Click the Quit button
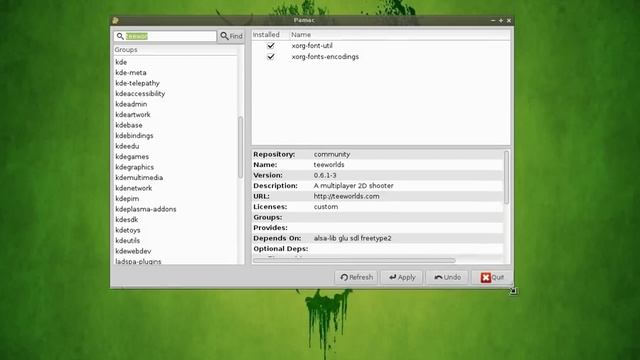This screenshot has width=640, height=360. pyautogui.click(x=492, y=278)
